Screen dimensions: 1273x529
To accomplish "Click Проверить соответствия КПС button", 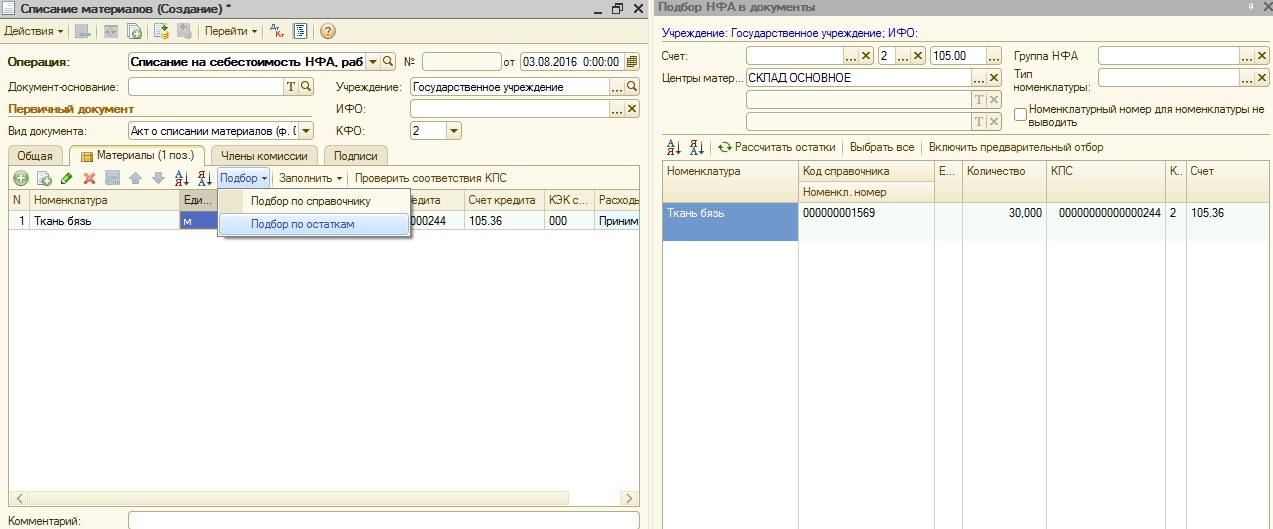I will [431, 178].
